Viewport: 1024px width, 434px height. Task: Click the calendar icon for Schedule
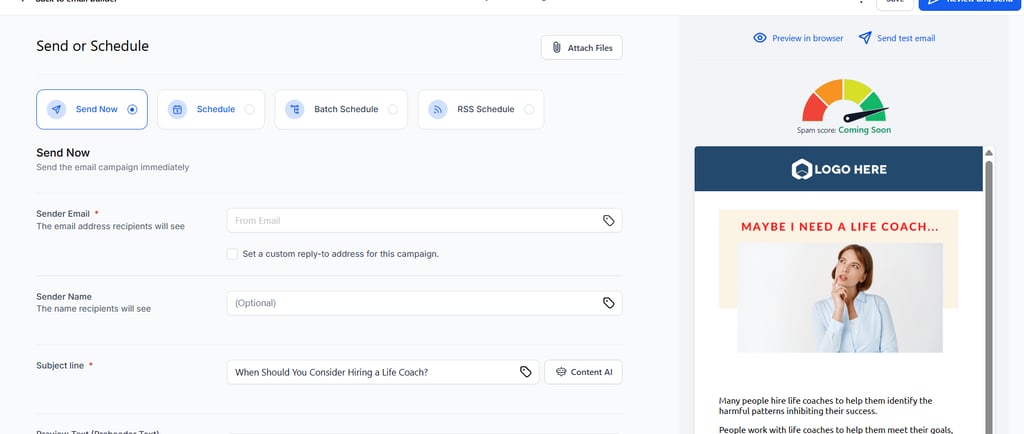pyautogui.click(x=178, y=110)
